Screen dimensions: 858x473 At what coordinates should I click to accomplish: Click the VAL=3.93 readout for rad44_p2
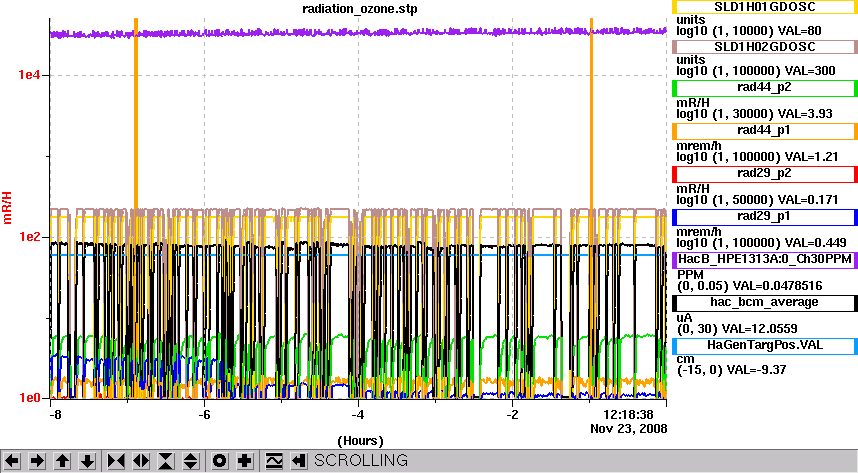click(x=807, y=114)
